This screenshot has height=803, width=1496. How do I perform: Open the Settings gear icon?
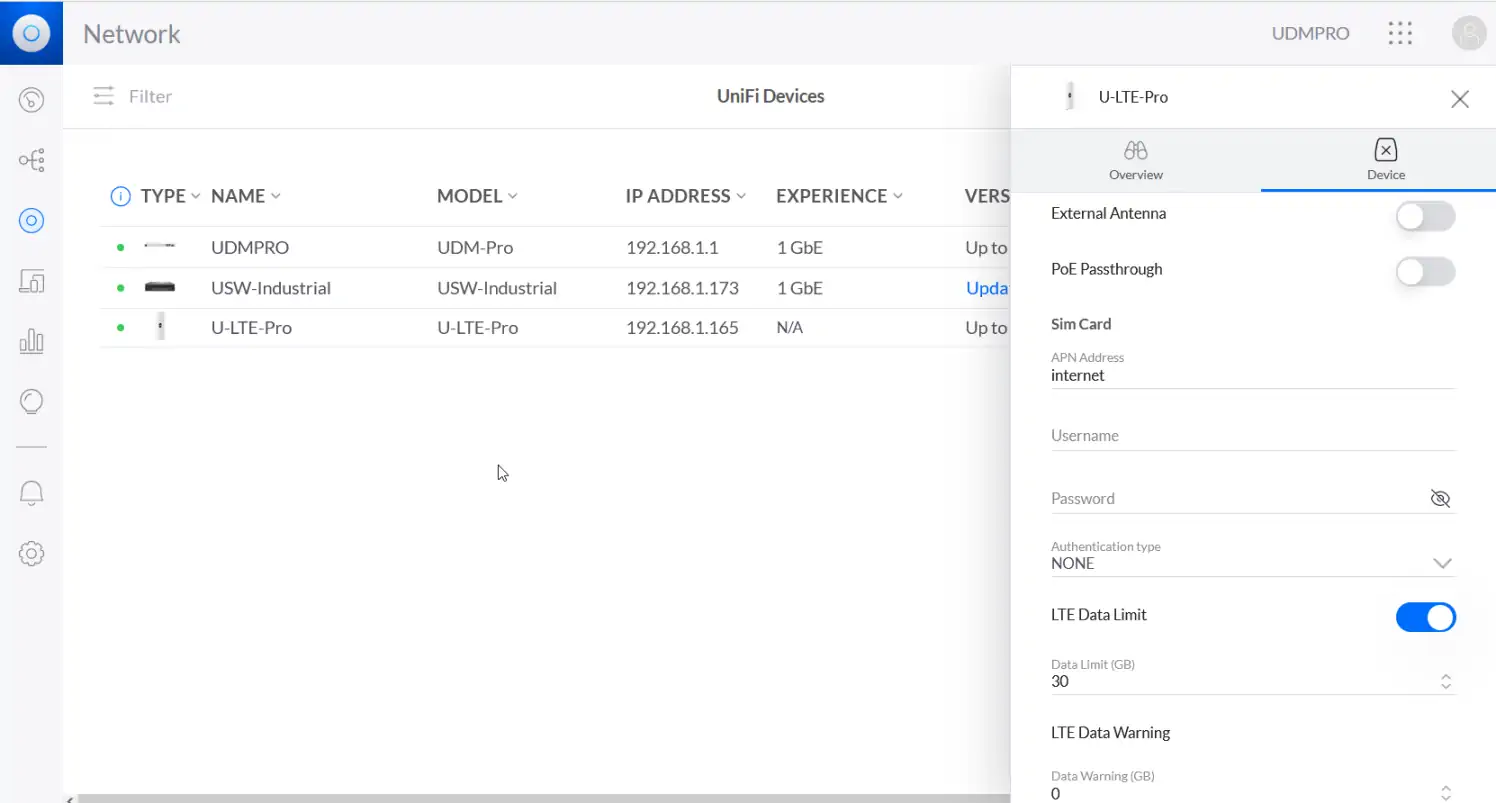[x=31, y=553]
